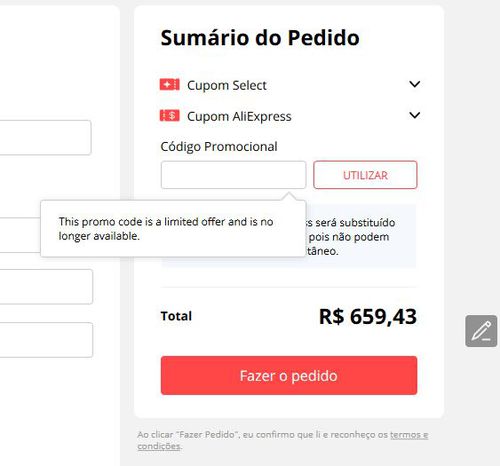
Task: Apply promo code with UTILIZAR button
Action: pos(365,175)
